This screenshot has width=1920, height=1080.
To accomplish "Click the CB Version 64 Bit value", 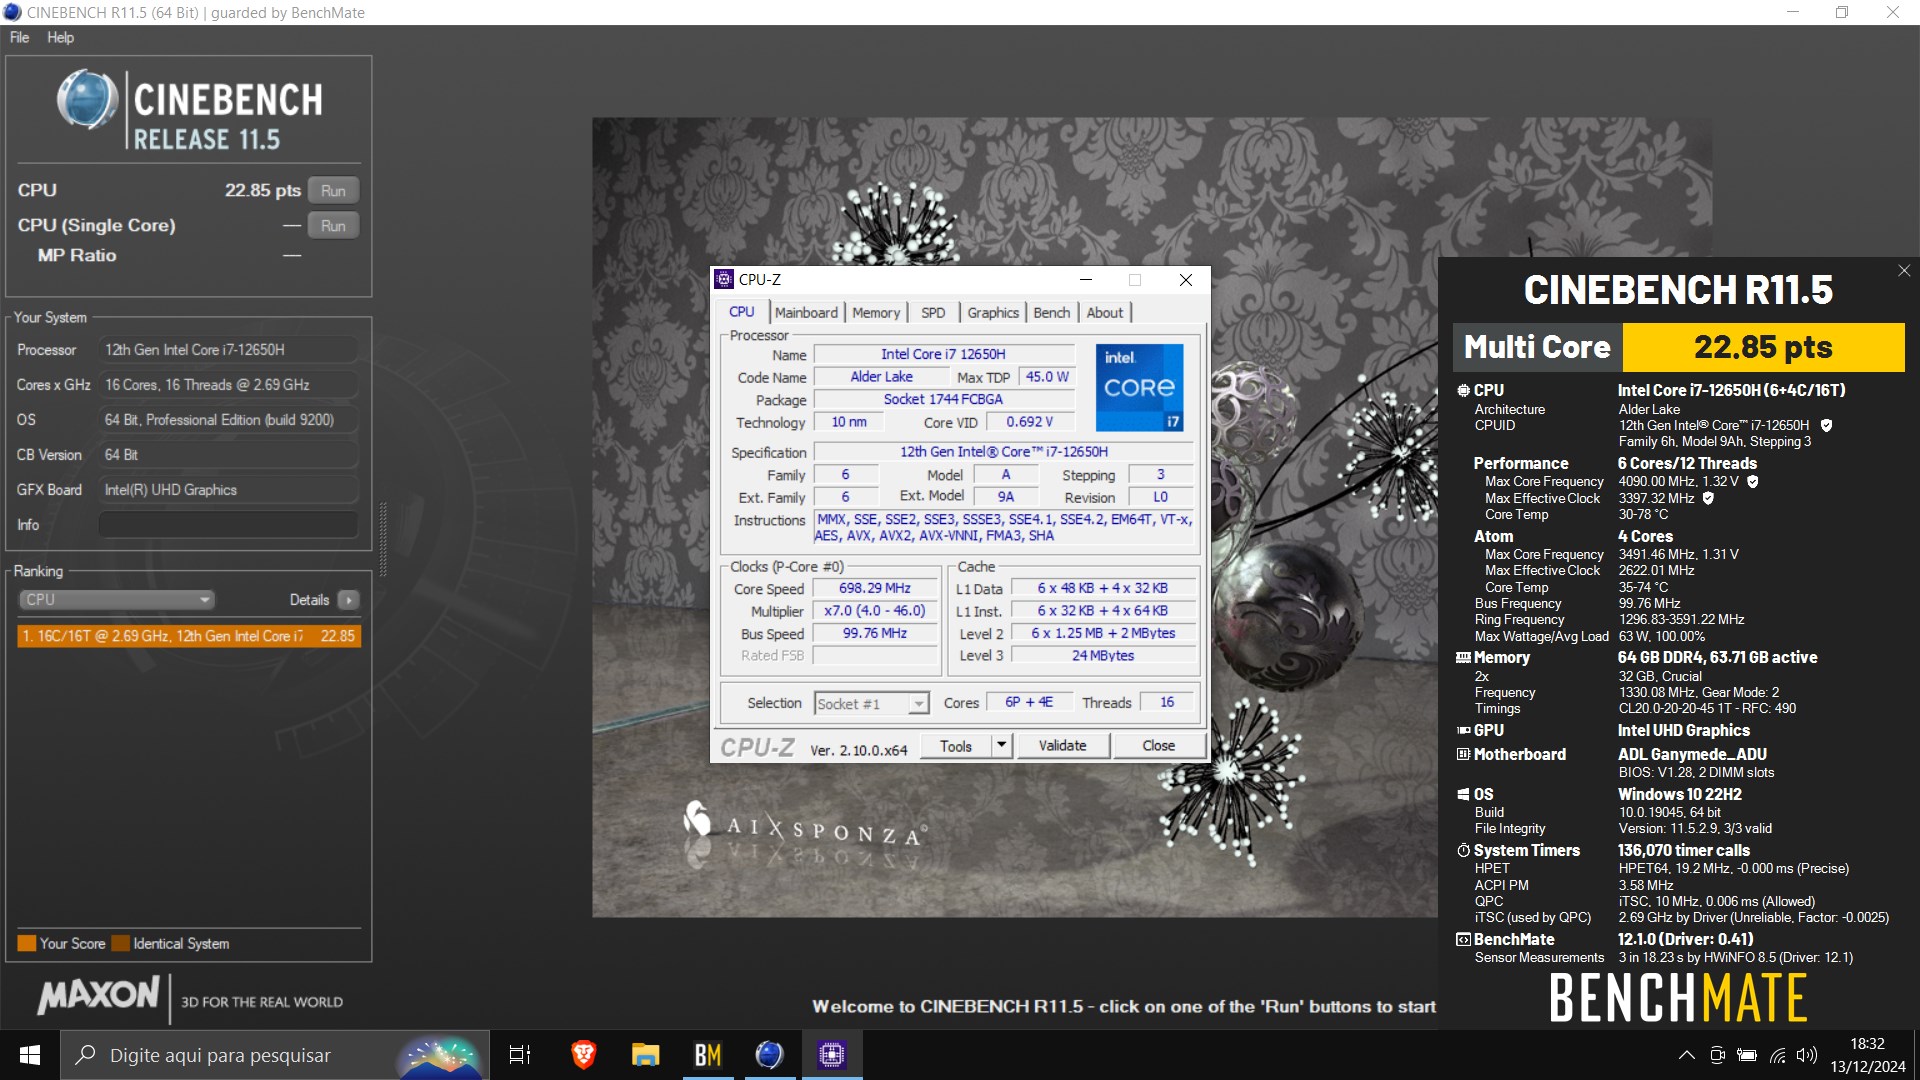I will point(228,455).
